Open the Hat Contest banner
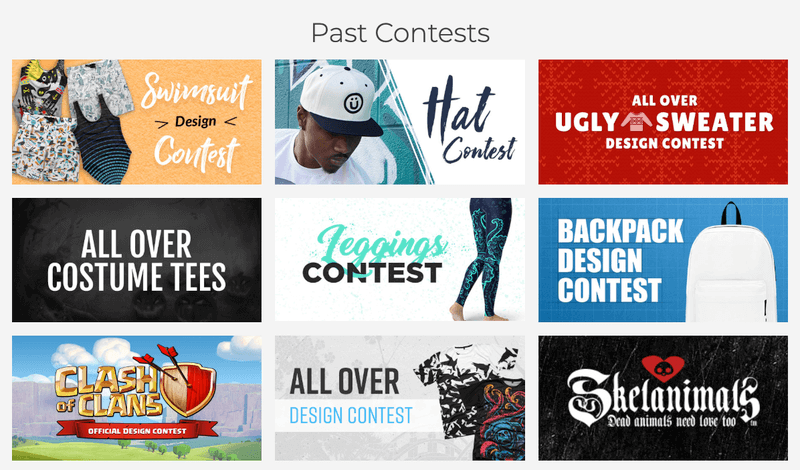The image size is (800, 470). click(x=399, y=122)
